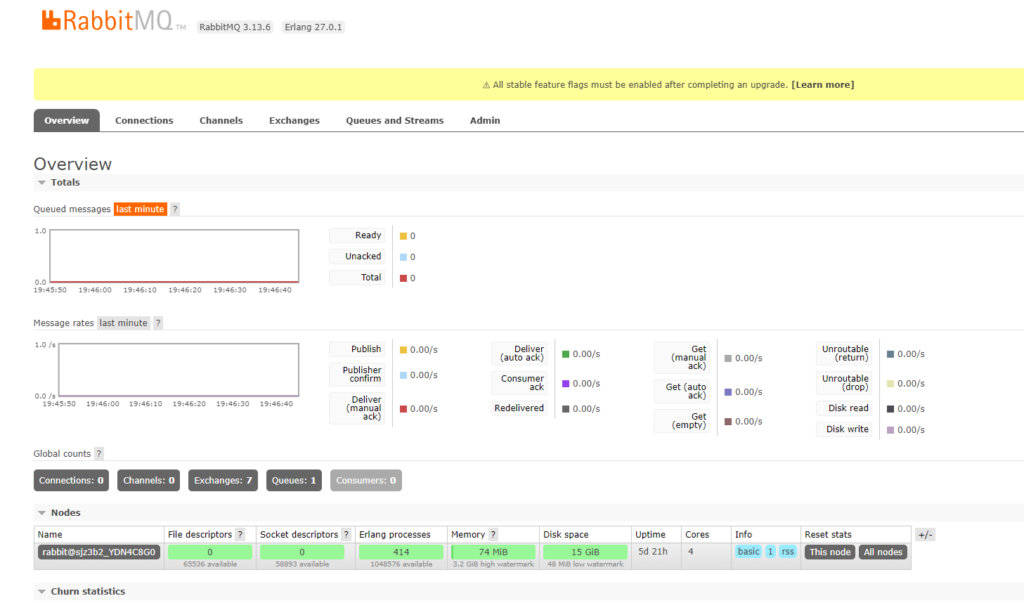Click the Publisher confirm legend label

click(357, 374)
